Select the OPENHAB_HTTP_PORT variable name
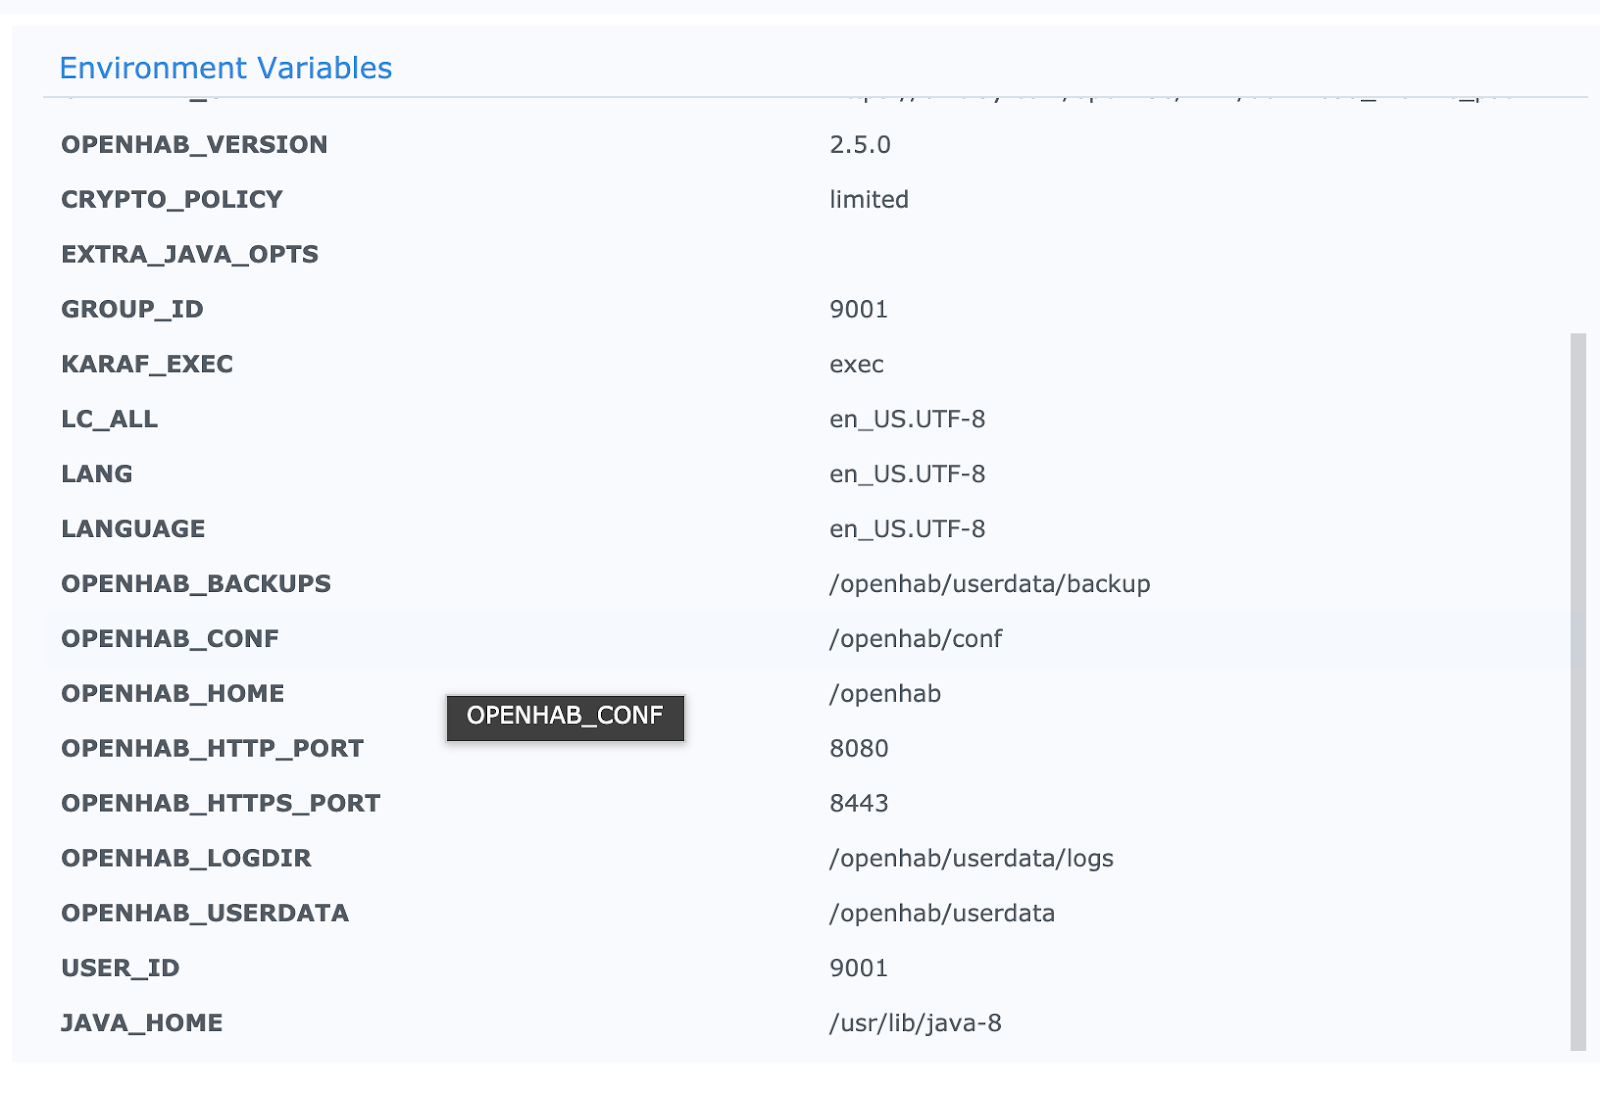Viewport: 1600px width, 1094px height. [x=212, y=750]
